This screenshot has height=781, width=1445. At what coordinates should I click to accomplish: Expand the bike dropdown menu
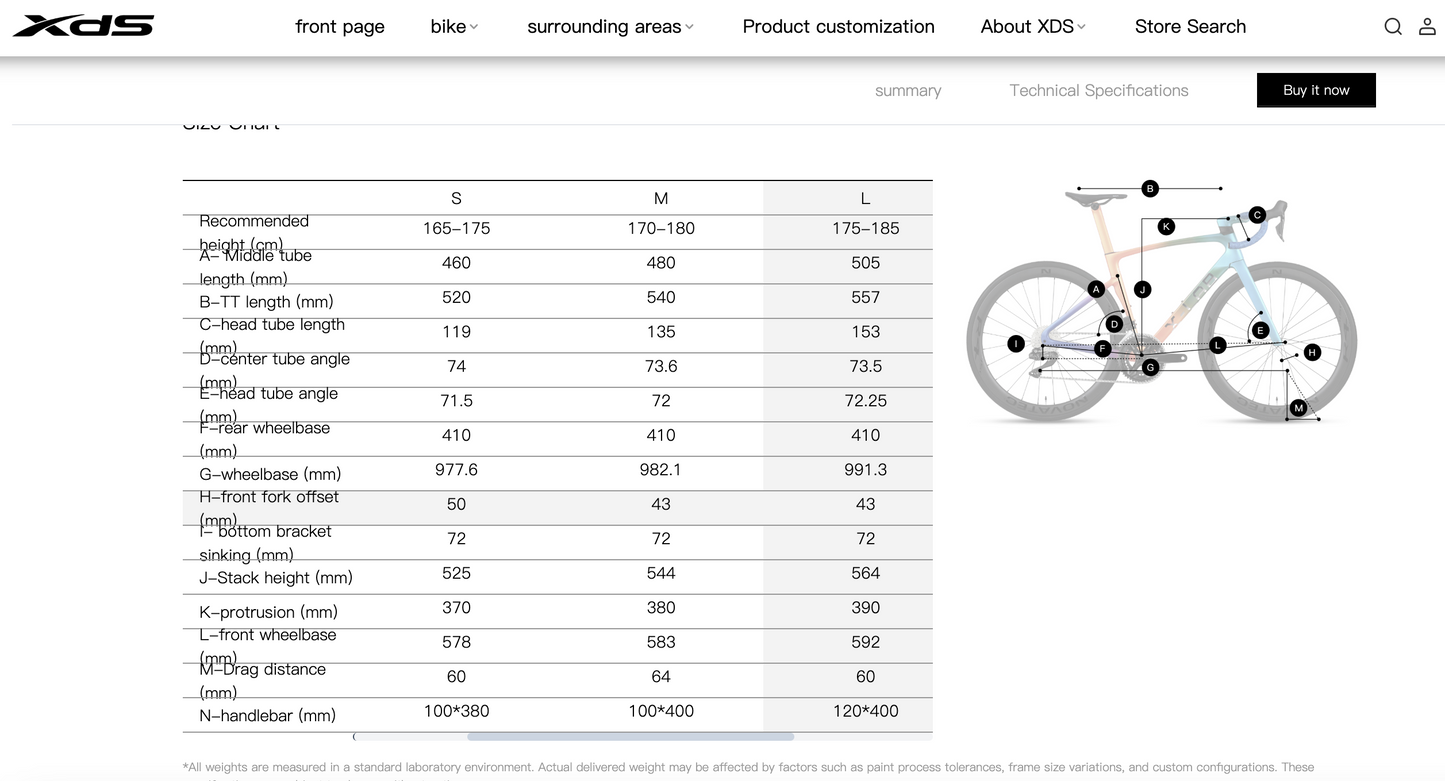tap(453, 26)
